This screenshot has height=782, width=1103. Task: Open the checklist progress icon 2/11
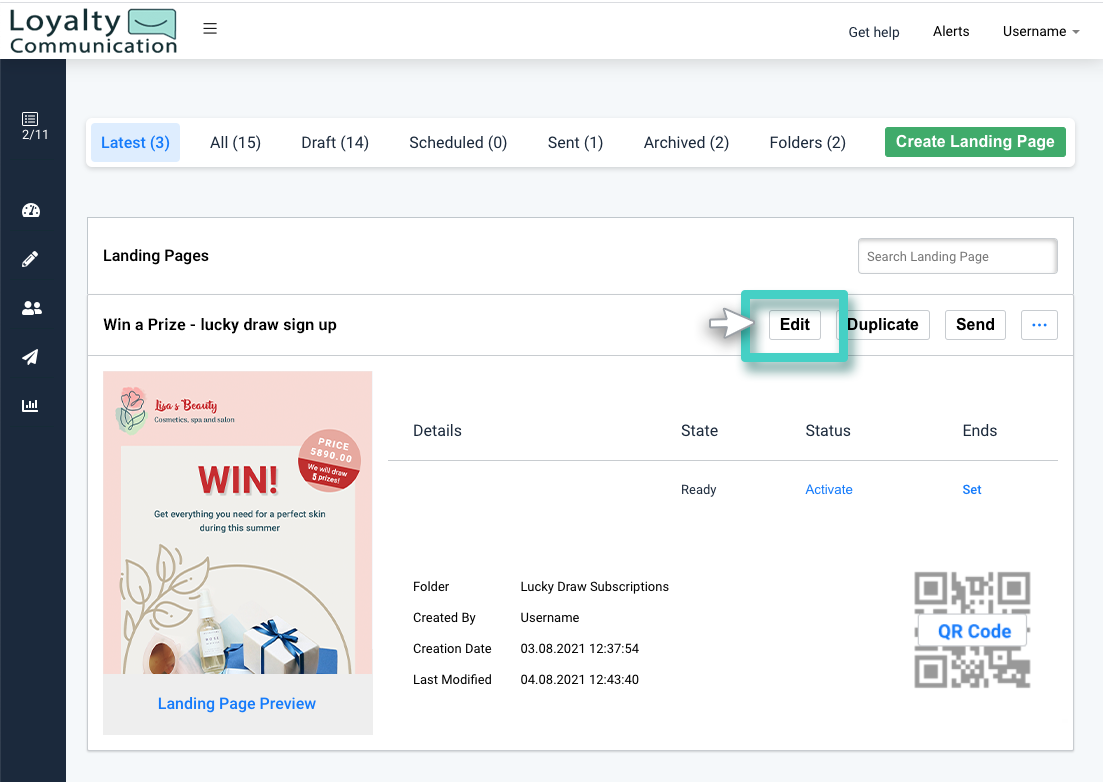tap(33, 126)
